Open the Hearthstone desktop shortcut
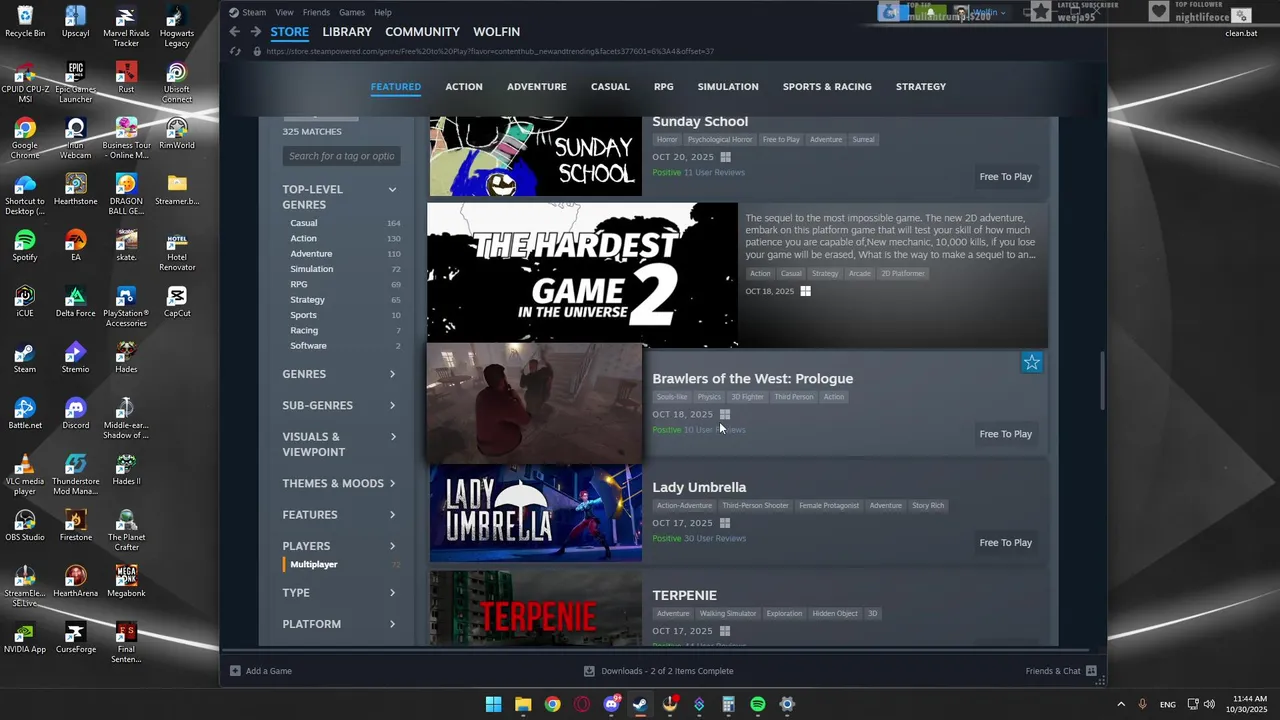Screen dimensions: 1280x720 [x=75, y=189]
